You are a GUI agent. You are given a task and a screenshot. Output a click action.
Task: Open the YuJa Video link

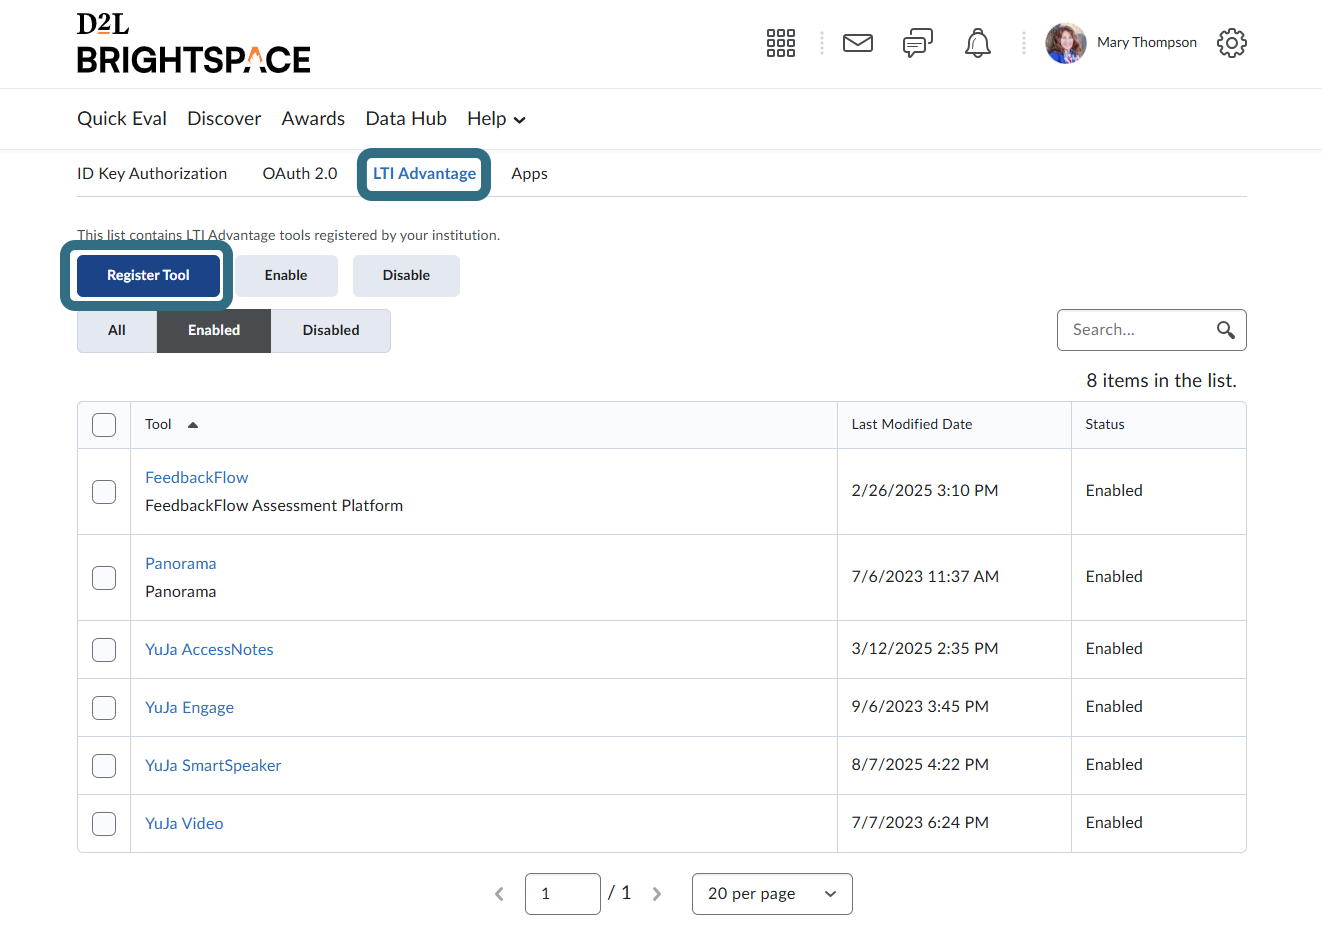pyautogui.click(x=184, y=824)
